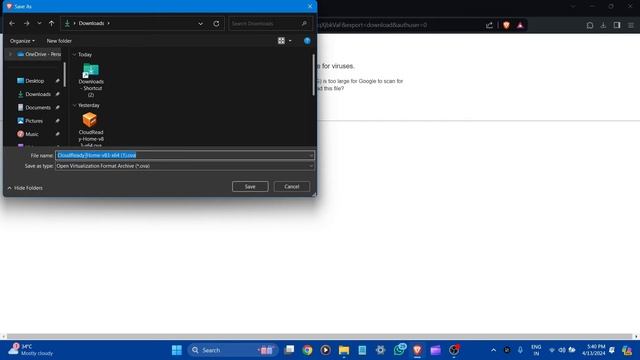The width and height of the screenshot is (640, 360).
Task: Click the share icon in browser address bar
Action: pos(489,25)
